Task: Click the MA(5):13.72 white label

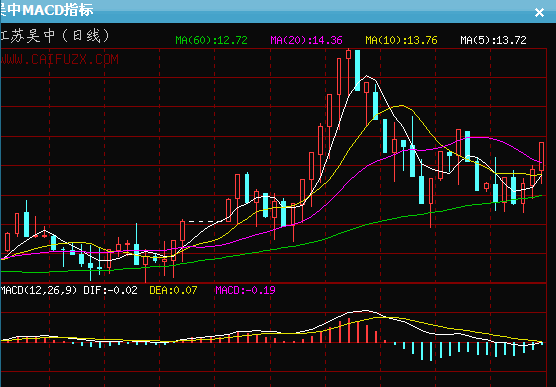Action: coord(493,40)
